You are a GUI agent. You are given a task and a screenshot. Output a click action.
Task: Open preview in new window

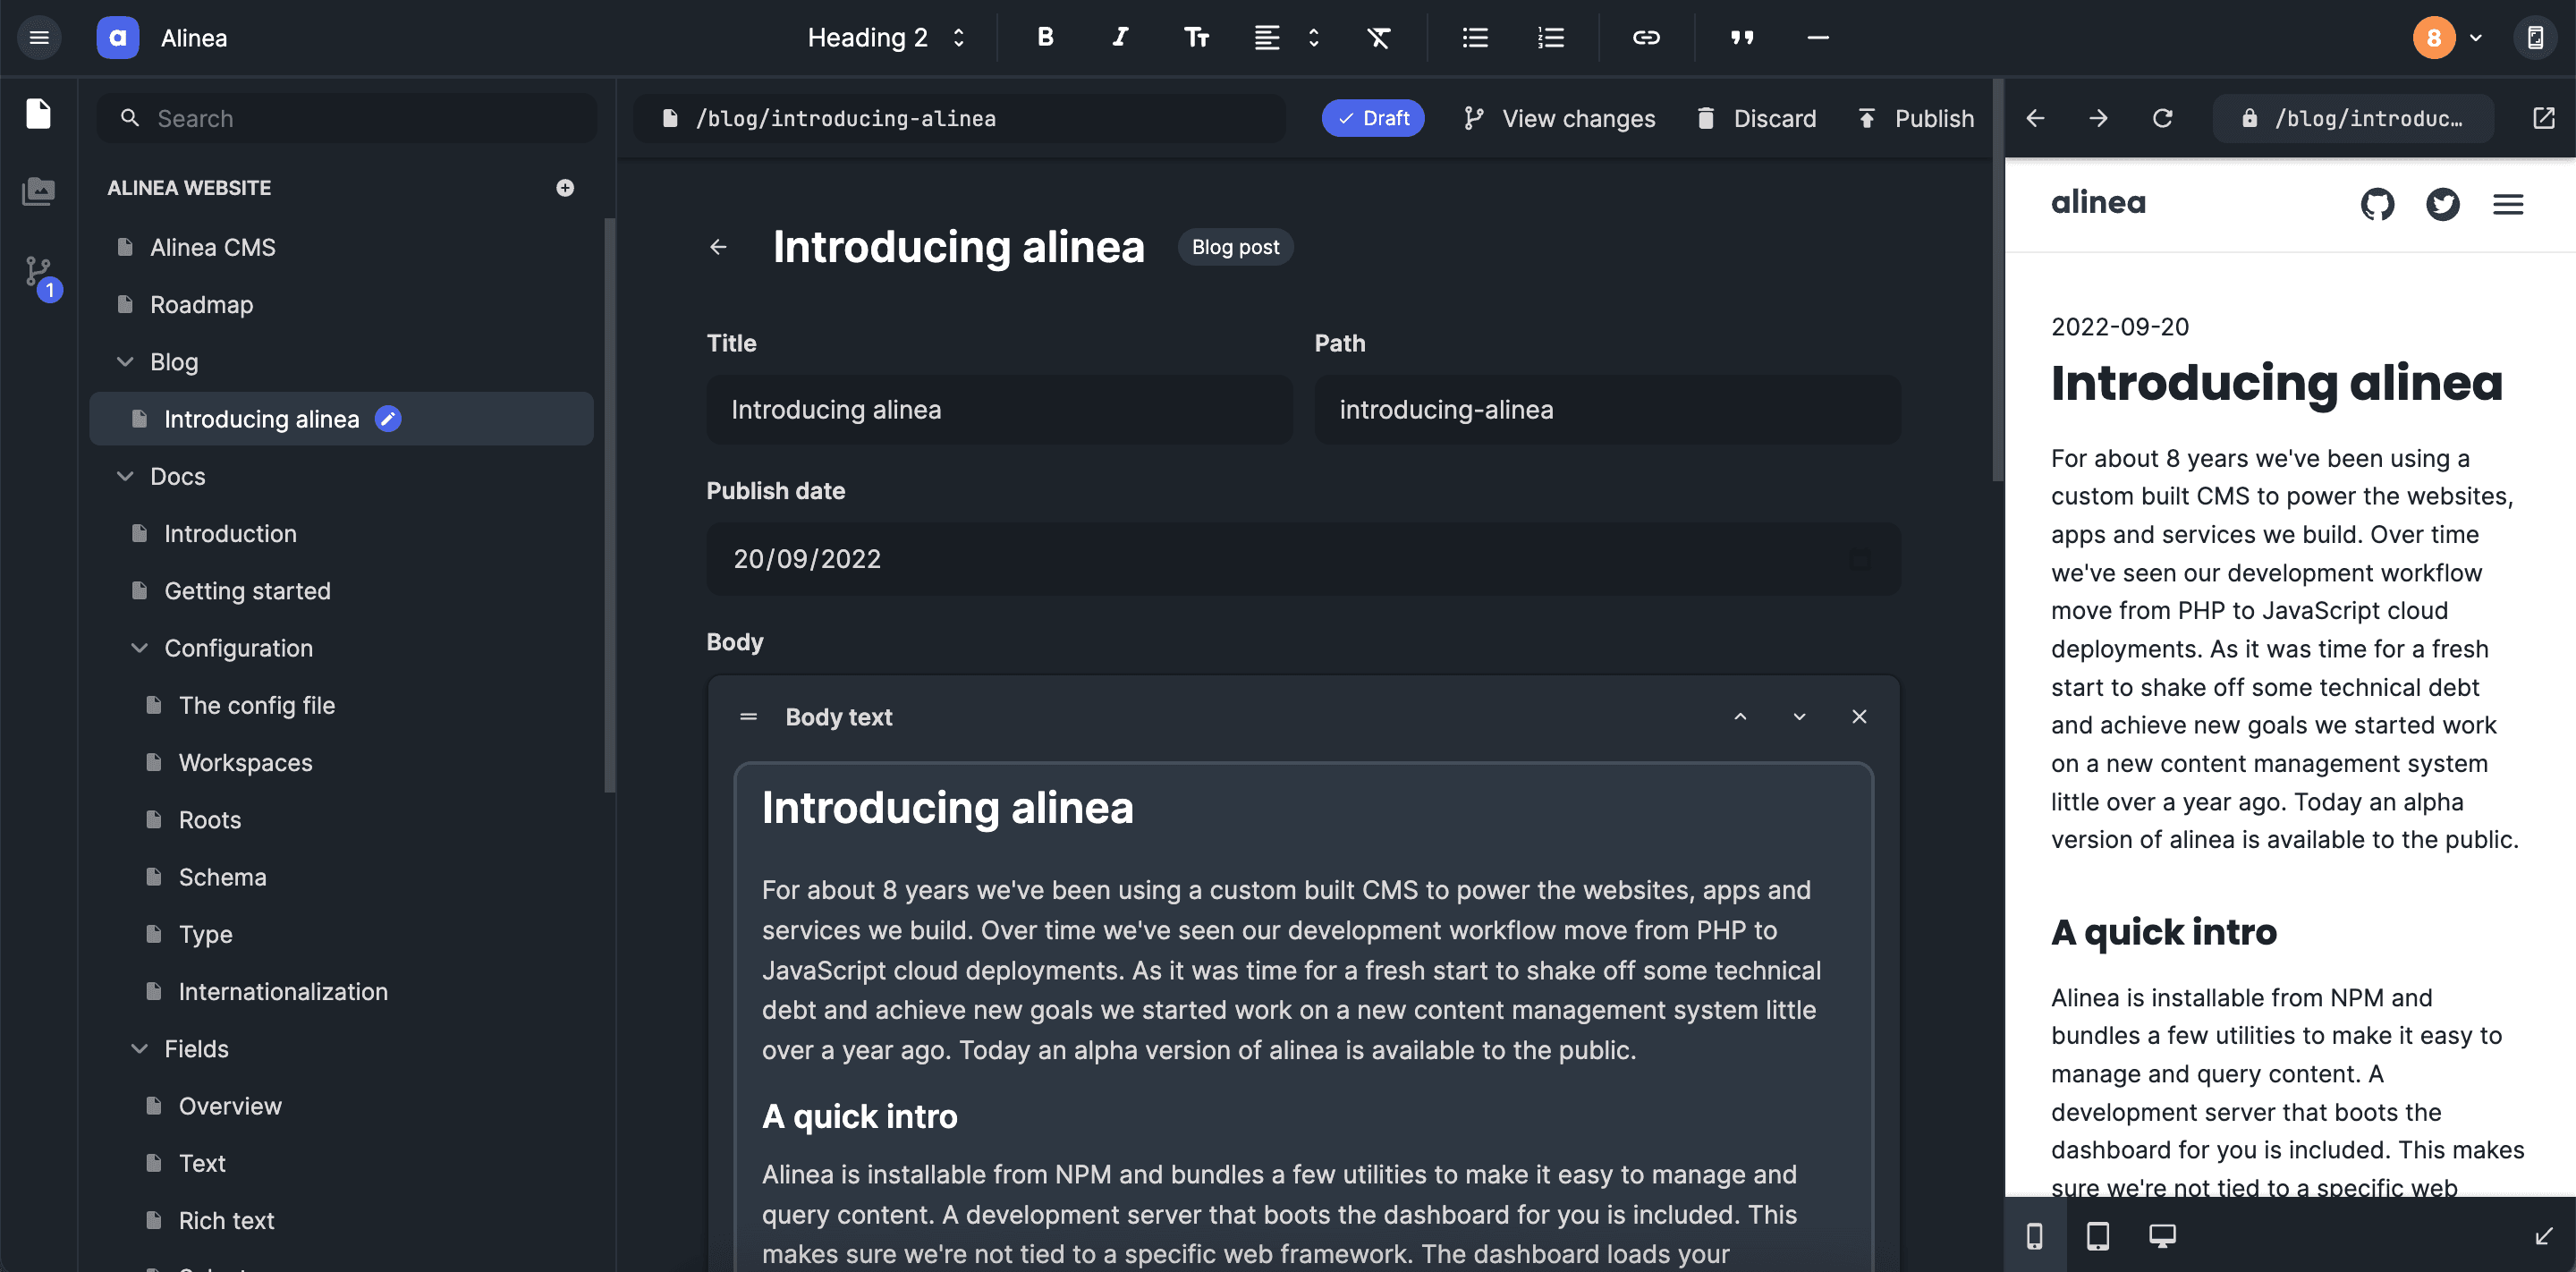click(x=2544, y=118)
